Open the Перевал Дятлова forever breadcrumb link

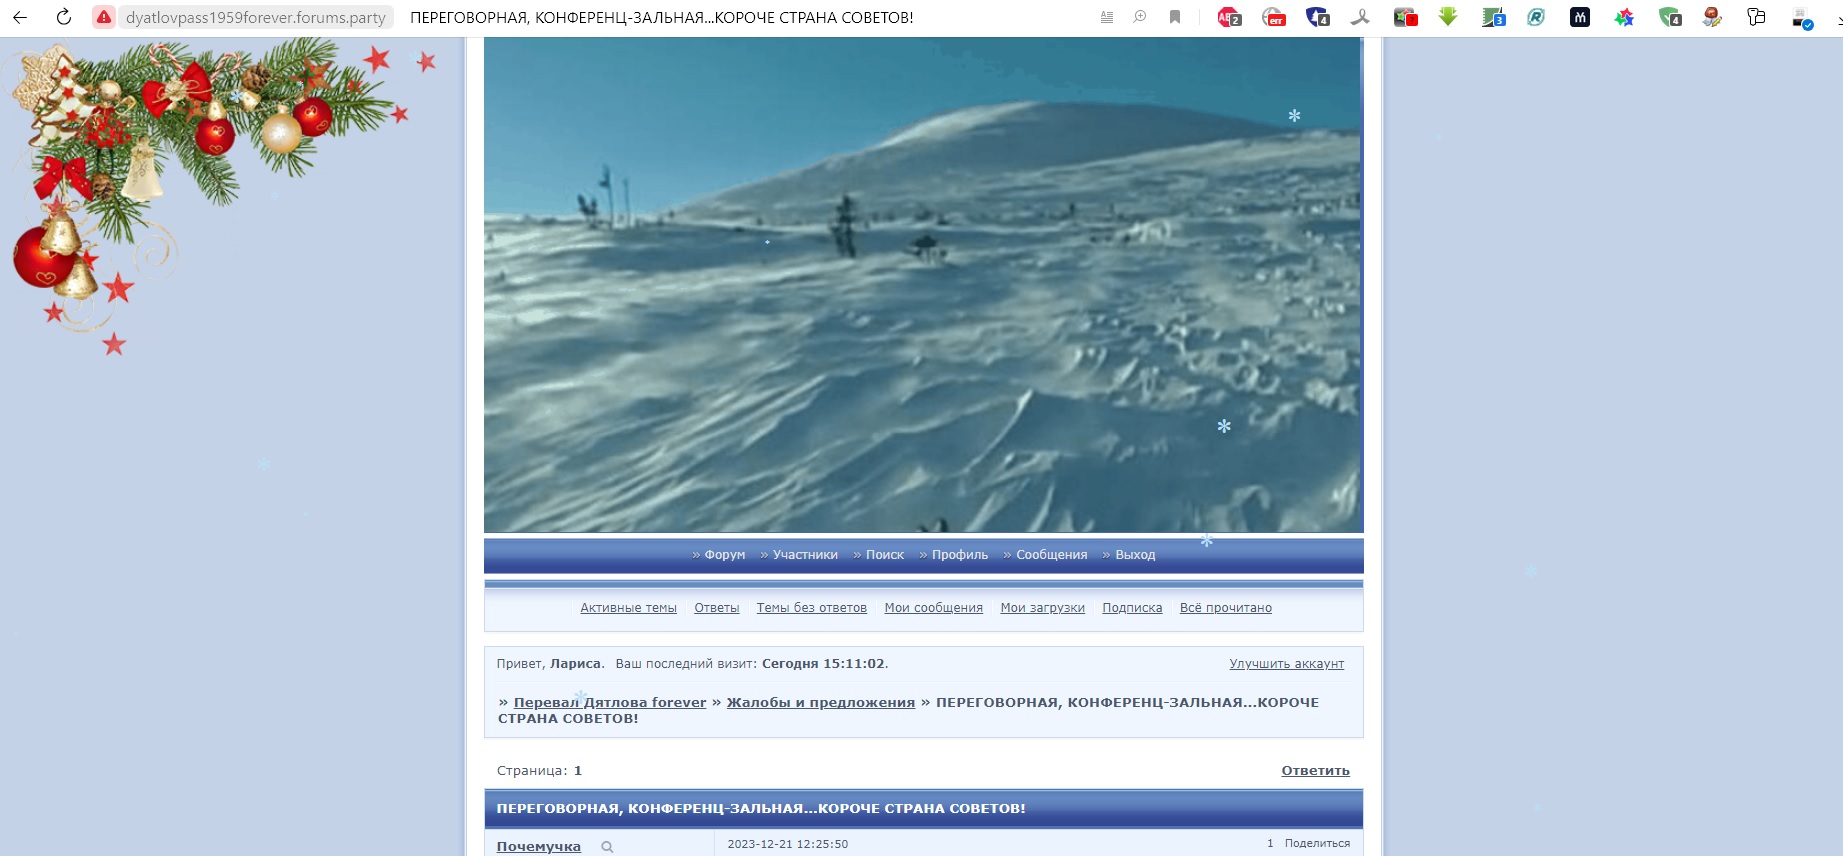[610, 703]
